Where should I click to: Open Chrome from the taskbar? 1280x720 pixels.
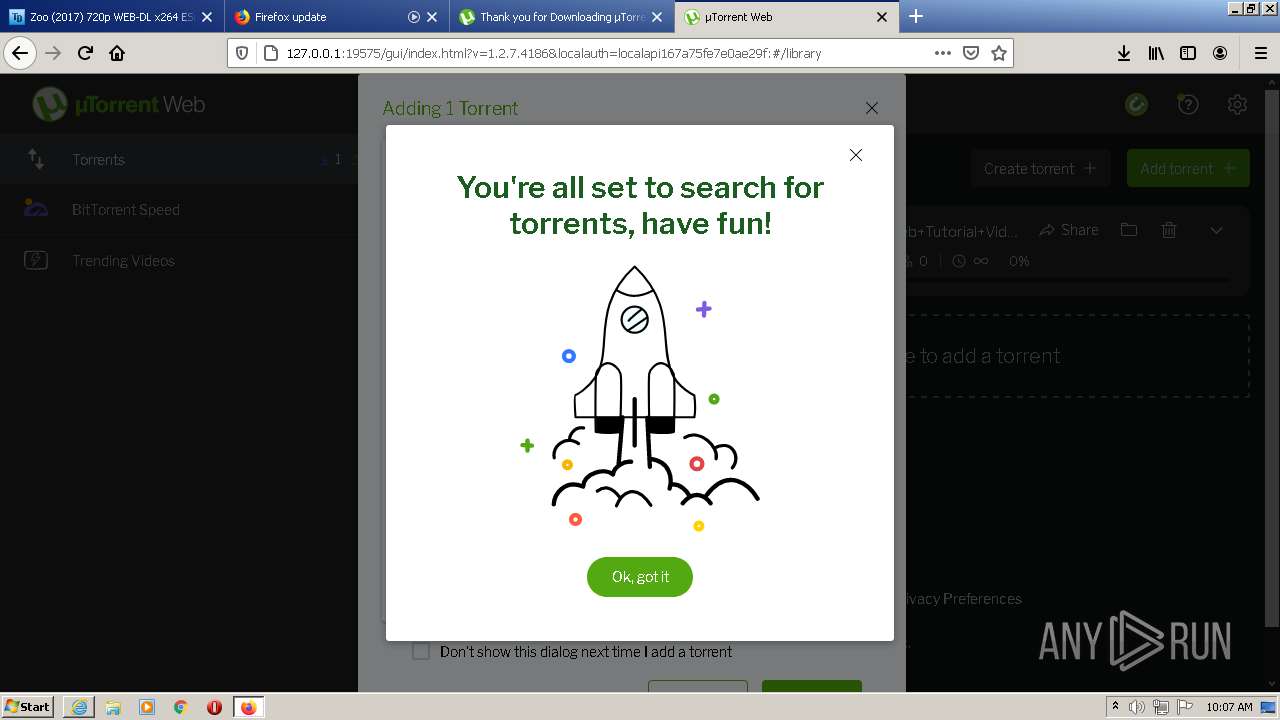point(180,707)
